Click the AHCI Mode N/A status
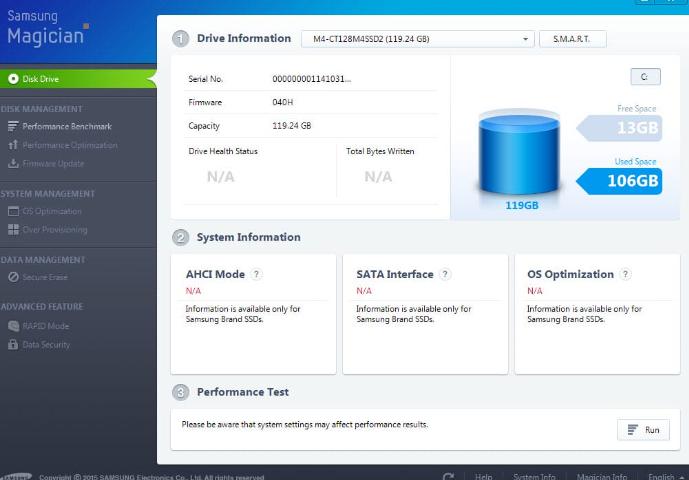689x480 pixels. tap(193, 291)
